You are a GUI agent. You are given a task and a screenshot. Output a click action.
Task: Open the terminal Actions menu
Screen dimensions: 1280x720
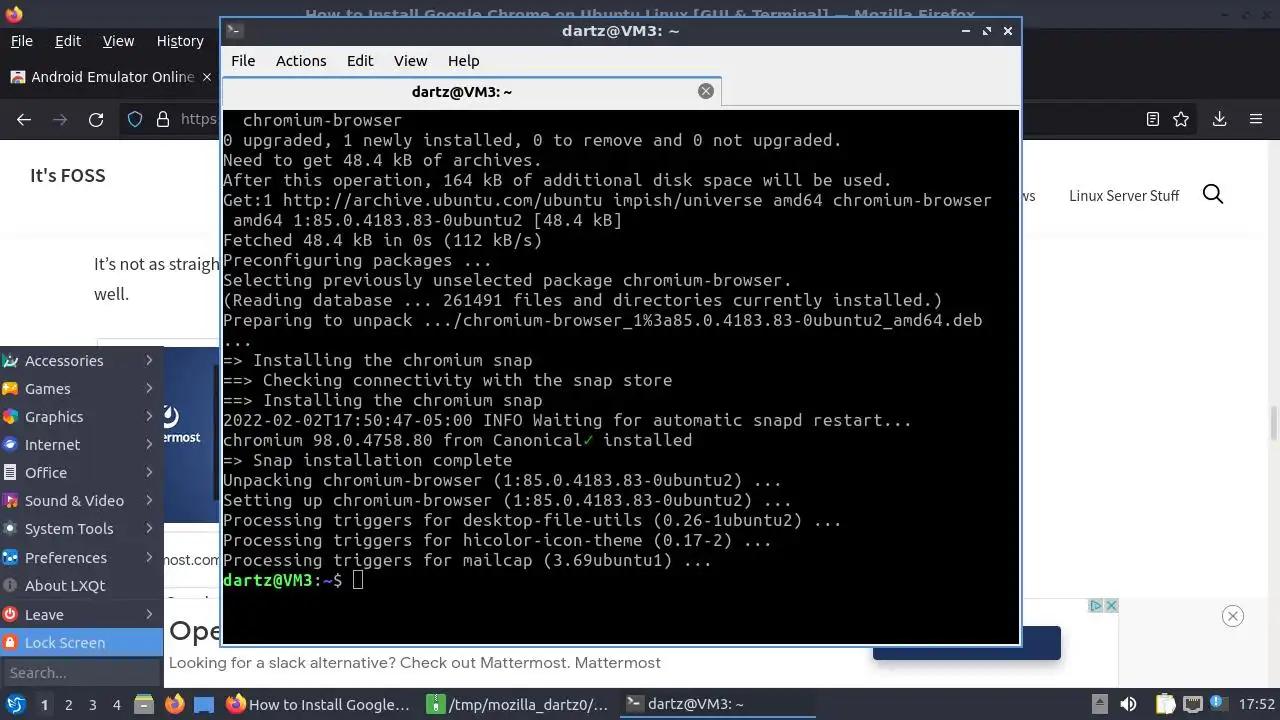pyautogui.click(x=301, y=60)
